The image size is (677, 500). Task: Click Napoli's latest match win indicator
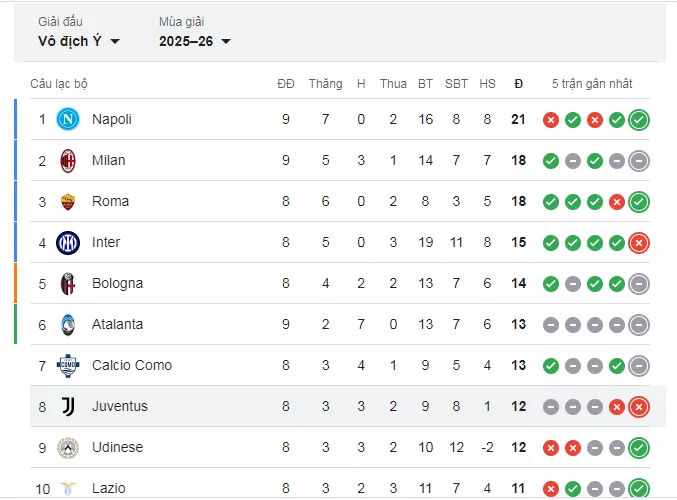[639, 120]
